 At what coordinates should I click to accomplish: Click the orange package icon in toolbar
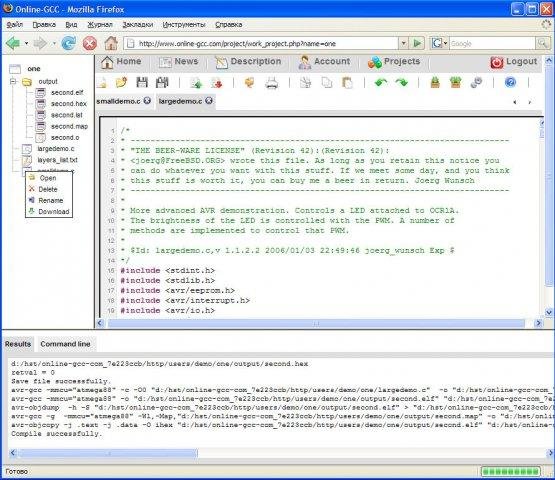coord(250,82)
